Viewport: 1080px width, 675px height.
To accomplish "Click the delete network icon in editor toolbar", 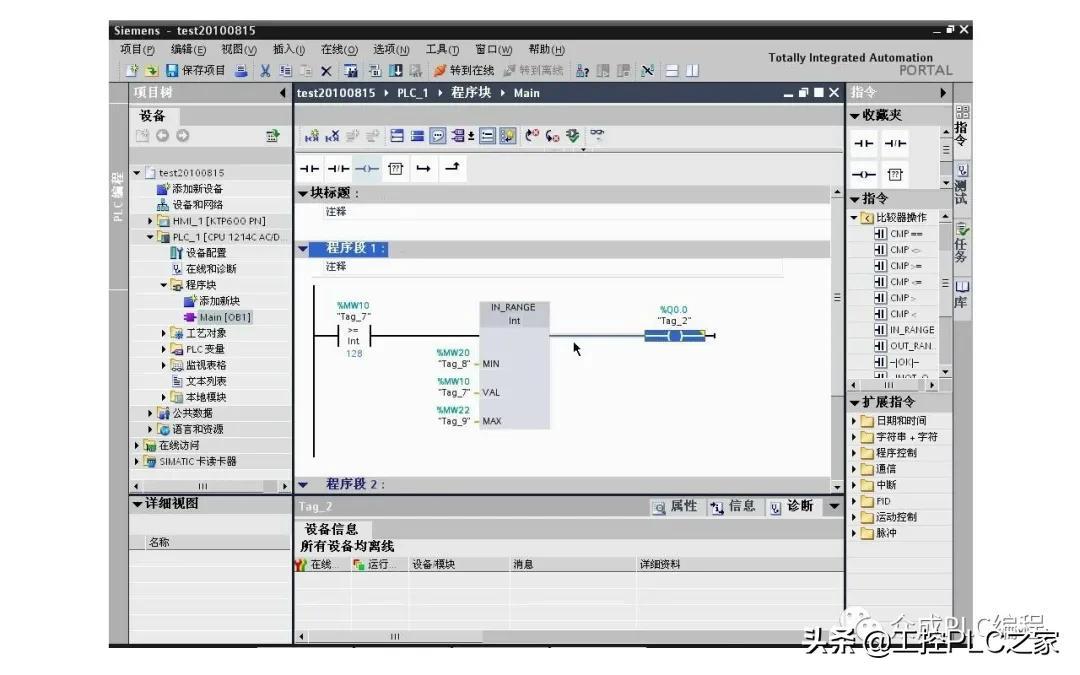I will 332,136.
